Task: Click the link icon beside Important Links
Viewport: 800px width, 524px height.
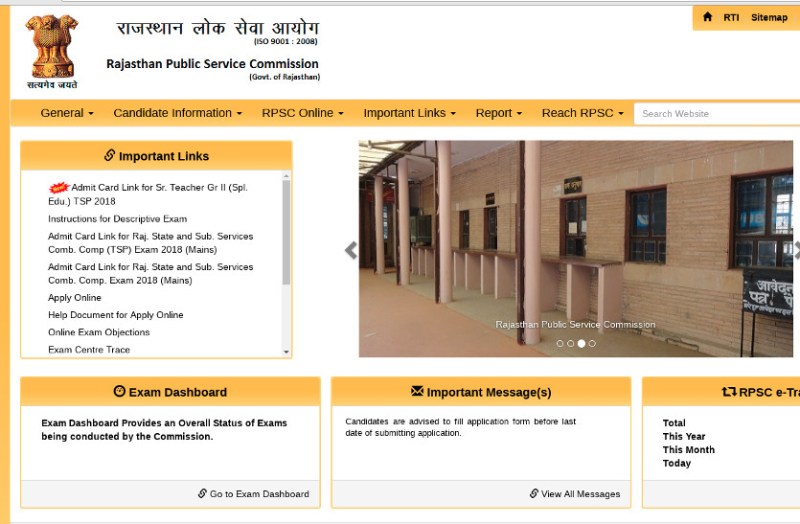Action: 109,156
